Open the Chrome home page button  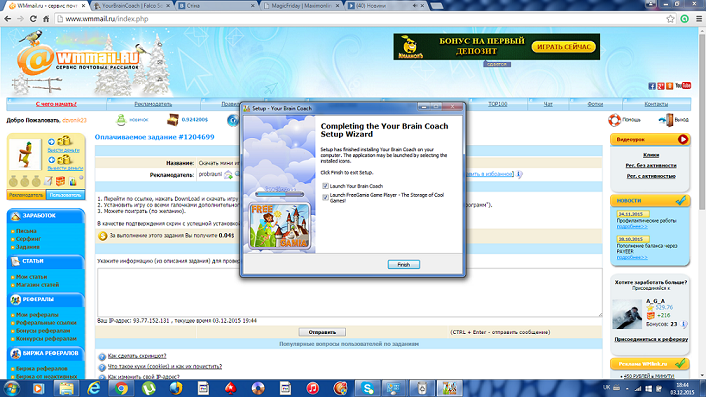[x=46, y=19]
